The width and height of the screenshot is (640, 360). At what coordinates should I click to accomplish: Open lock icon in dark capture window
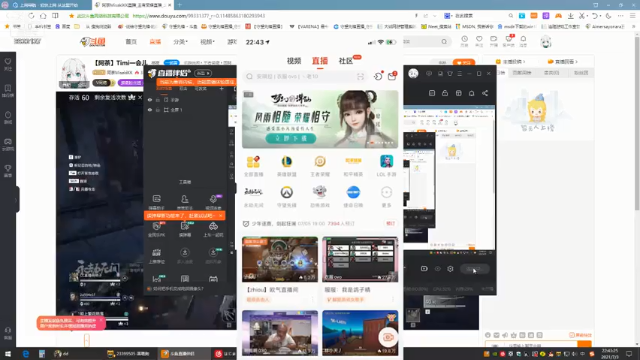point(445,93)
